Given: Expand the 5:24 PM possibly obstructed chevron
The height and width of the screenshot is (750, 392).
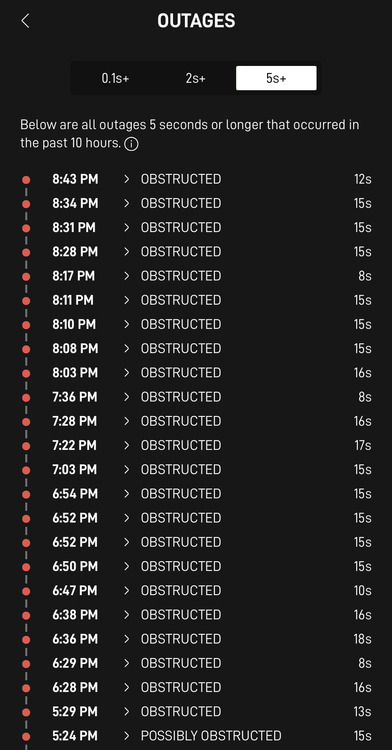Looking at the screenshot, I should tap(127, 736).
